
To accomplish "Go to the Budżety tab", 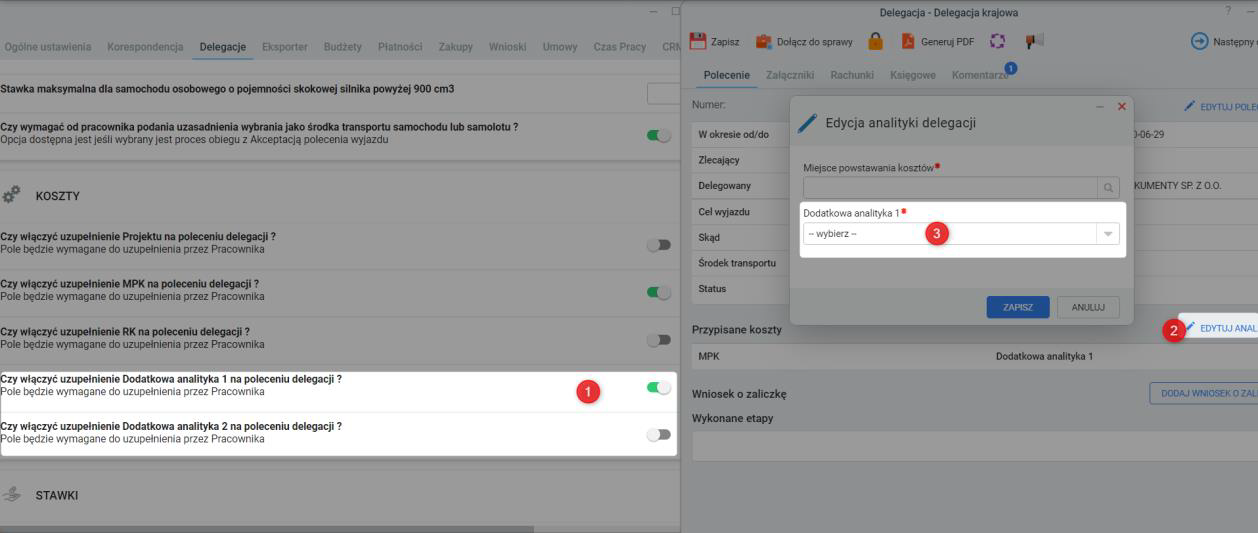I will [344, 47].
